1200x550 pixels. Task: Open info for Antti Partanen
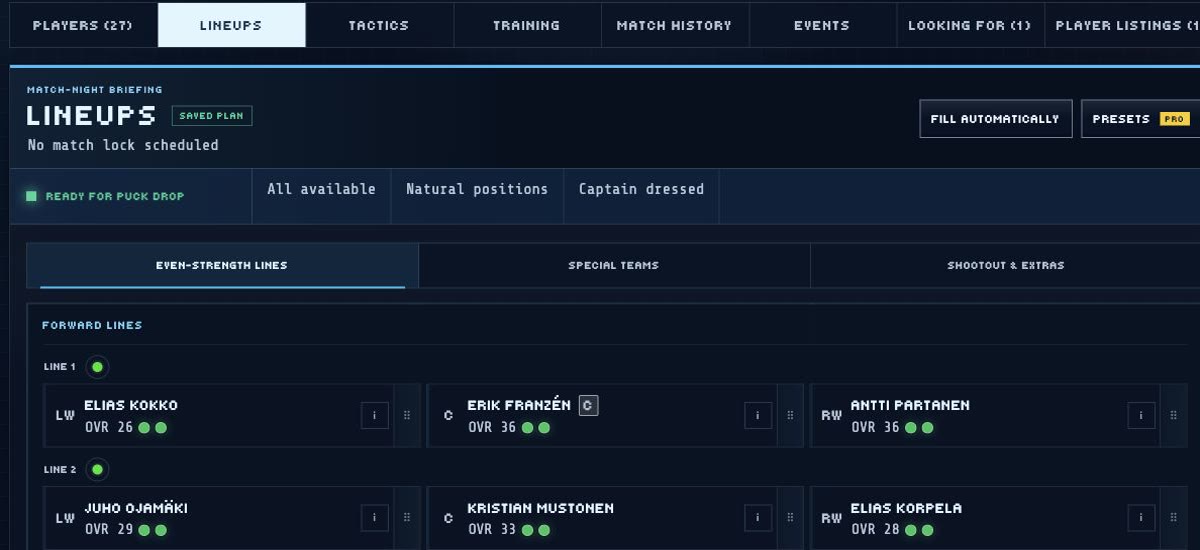click(1141, 416)
